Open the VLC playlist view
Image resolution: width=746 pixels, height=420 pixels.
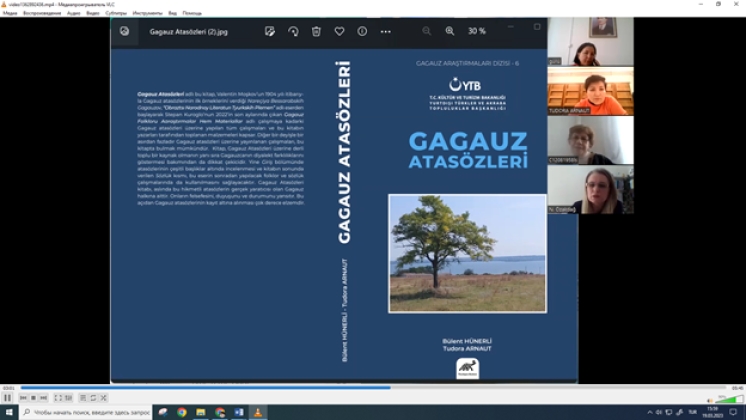(83, 398)
